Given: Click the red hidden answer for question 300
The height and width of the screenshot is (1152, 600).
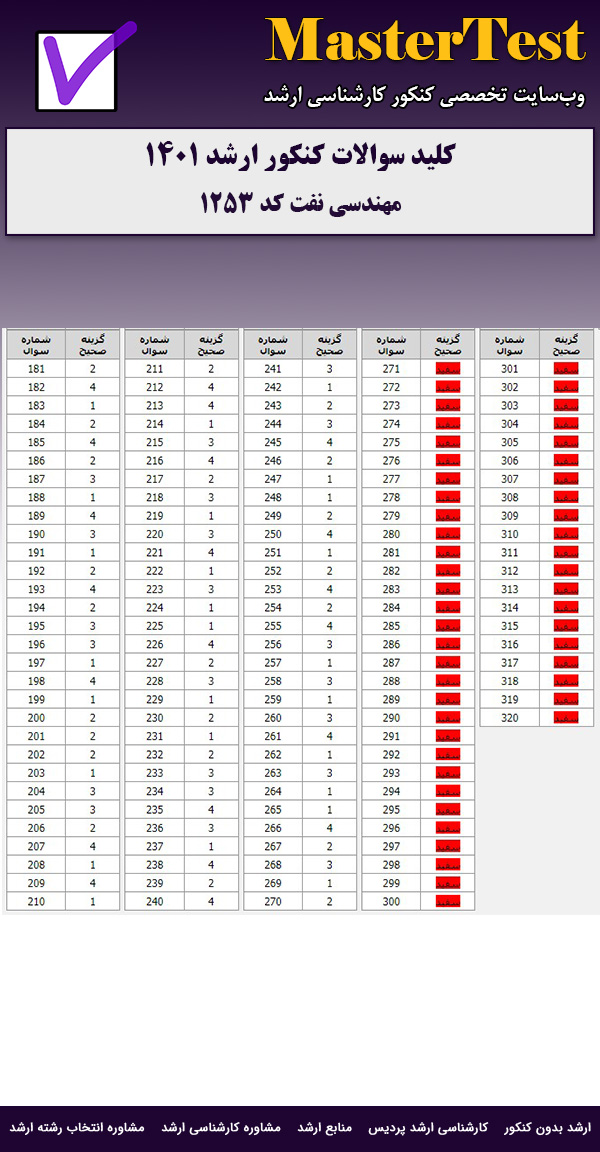Looking at the screenshot, I should [x=447, y=902].
